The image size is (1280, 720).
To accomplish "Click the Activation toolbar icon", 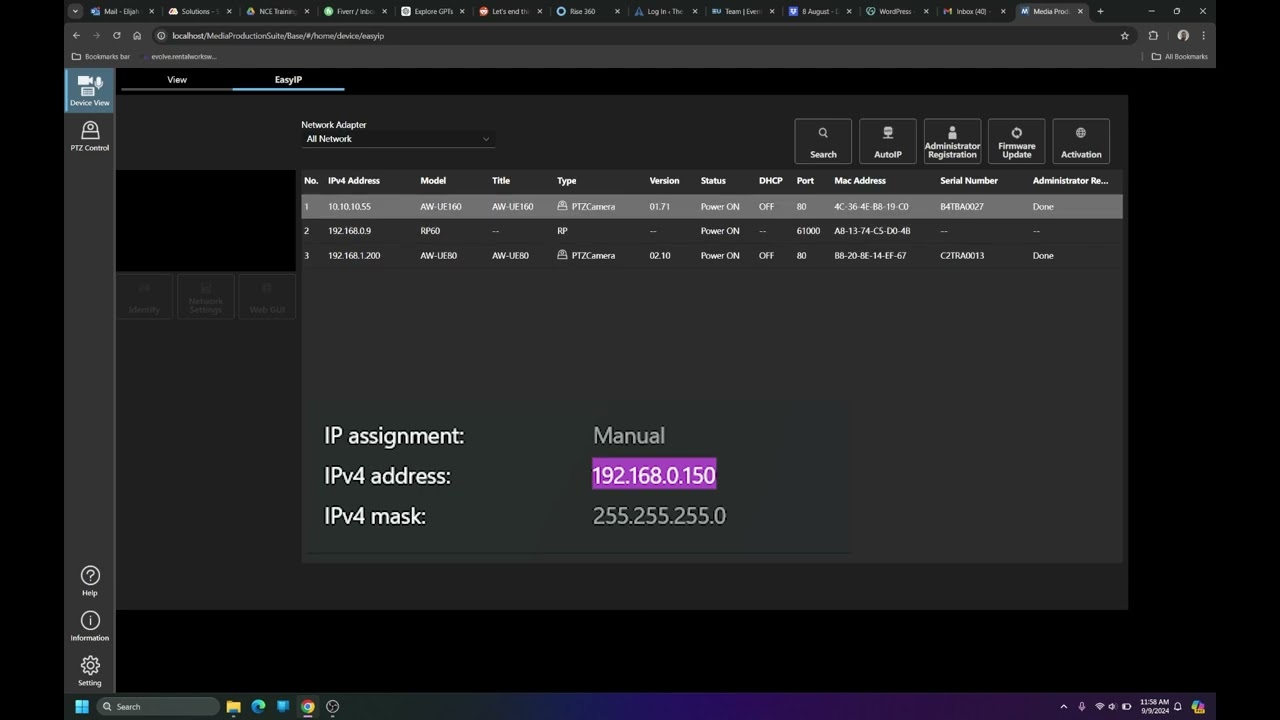I will (x=1080, y=140).
